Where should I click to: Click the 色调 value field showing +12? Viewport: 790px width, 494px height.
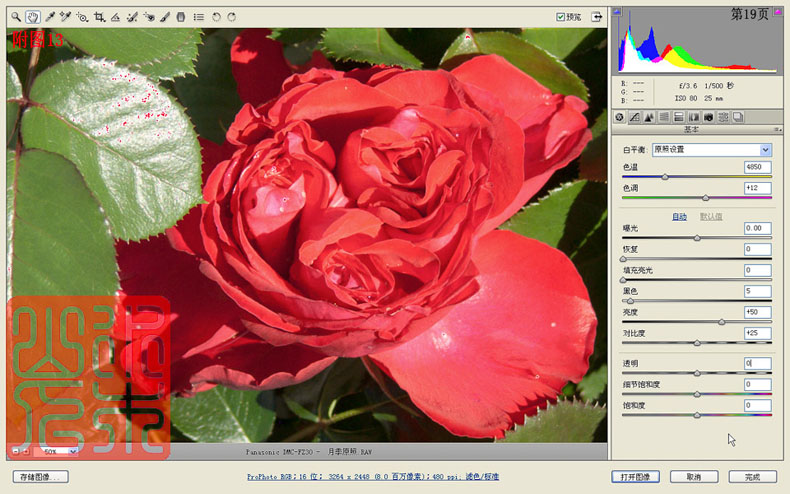[x=758, y=188]
